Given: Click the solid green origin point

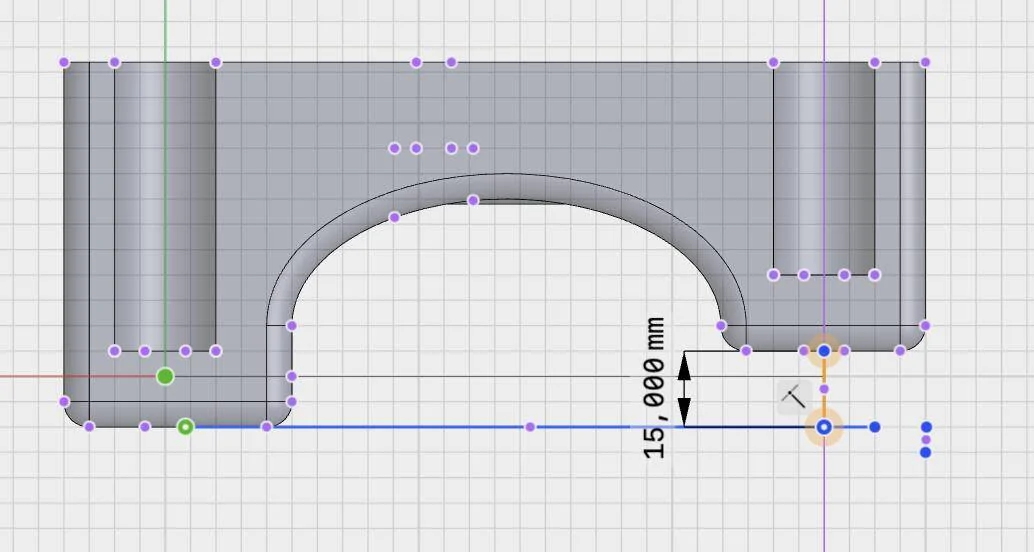Looking at the screenshot, I should 165,376.
